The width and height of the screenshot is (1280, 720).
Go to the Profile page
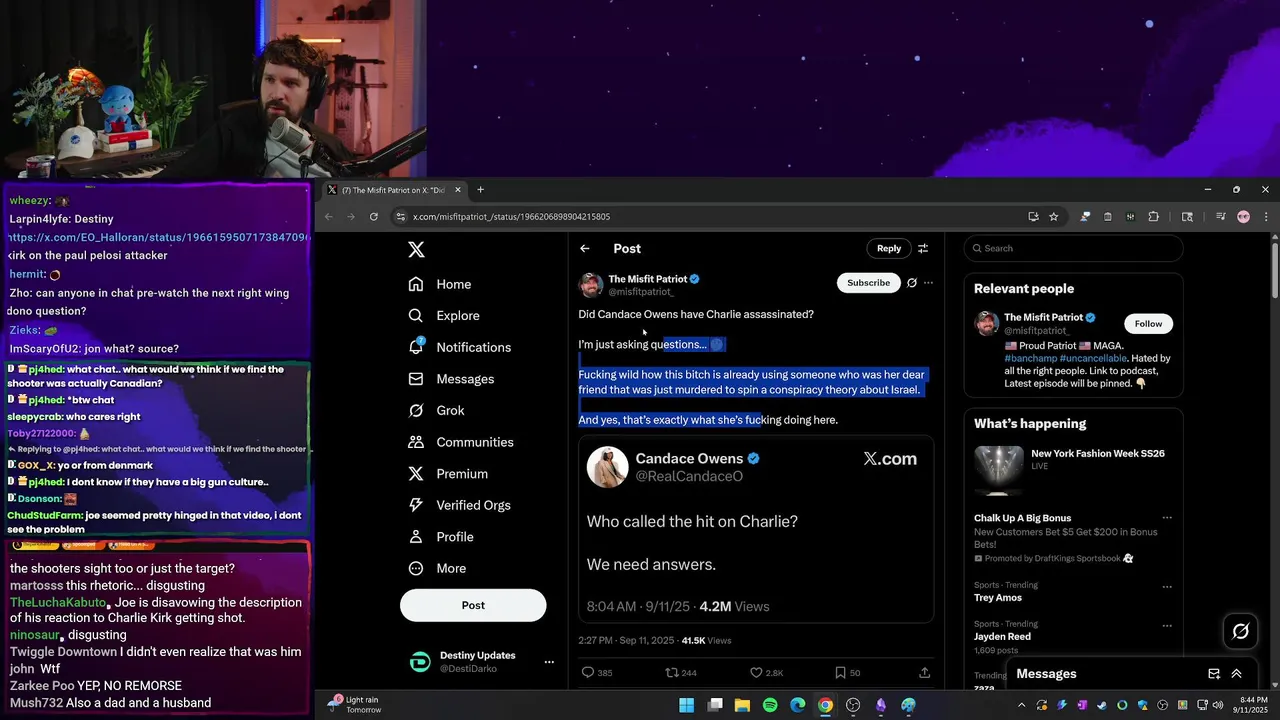[441, 537]
